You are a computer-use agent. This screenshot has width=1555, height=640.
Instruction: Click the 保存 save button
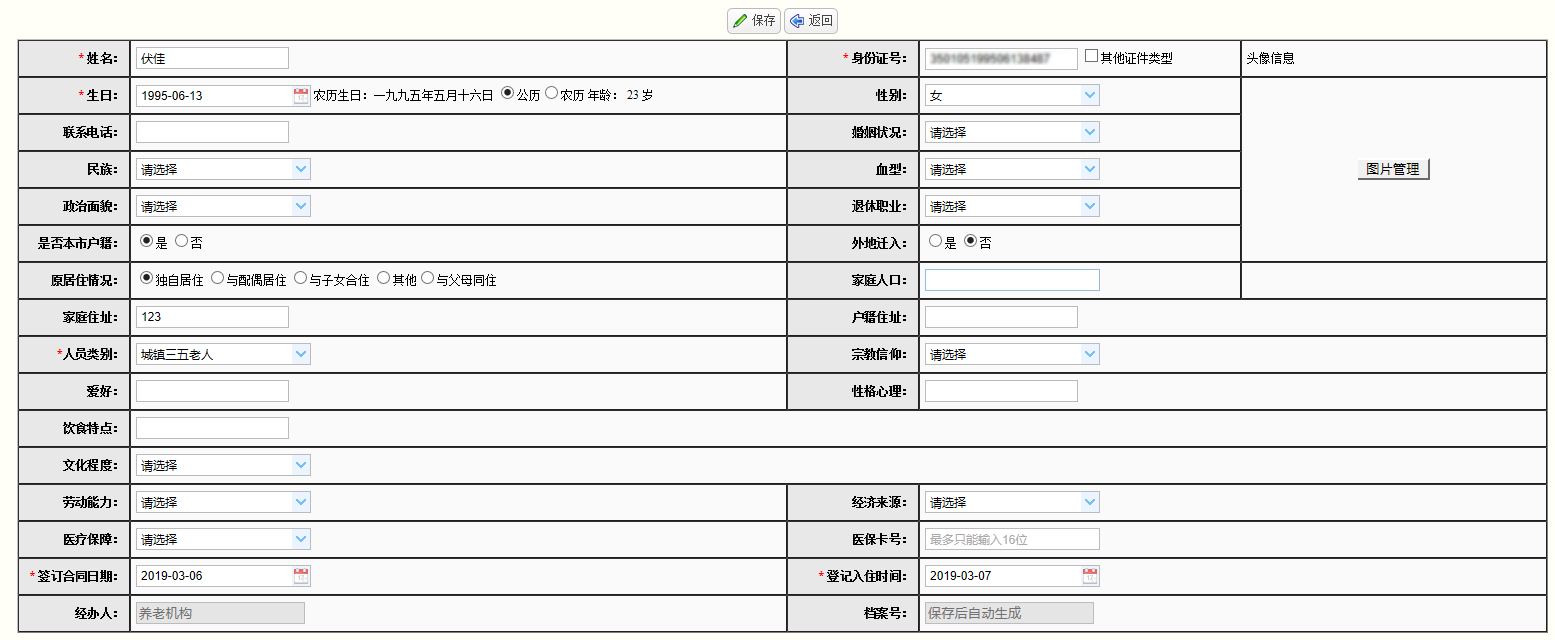(754, 21)
